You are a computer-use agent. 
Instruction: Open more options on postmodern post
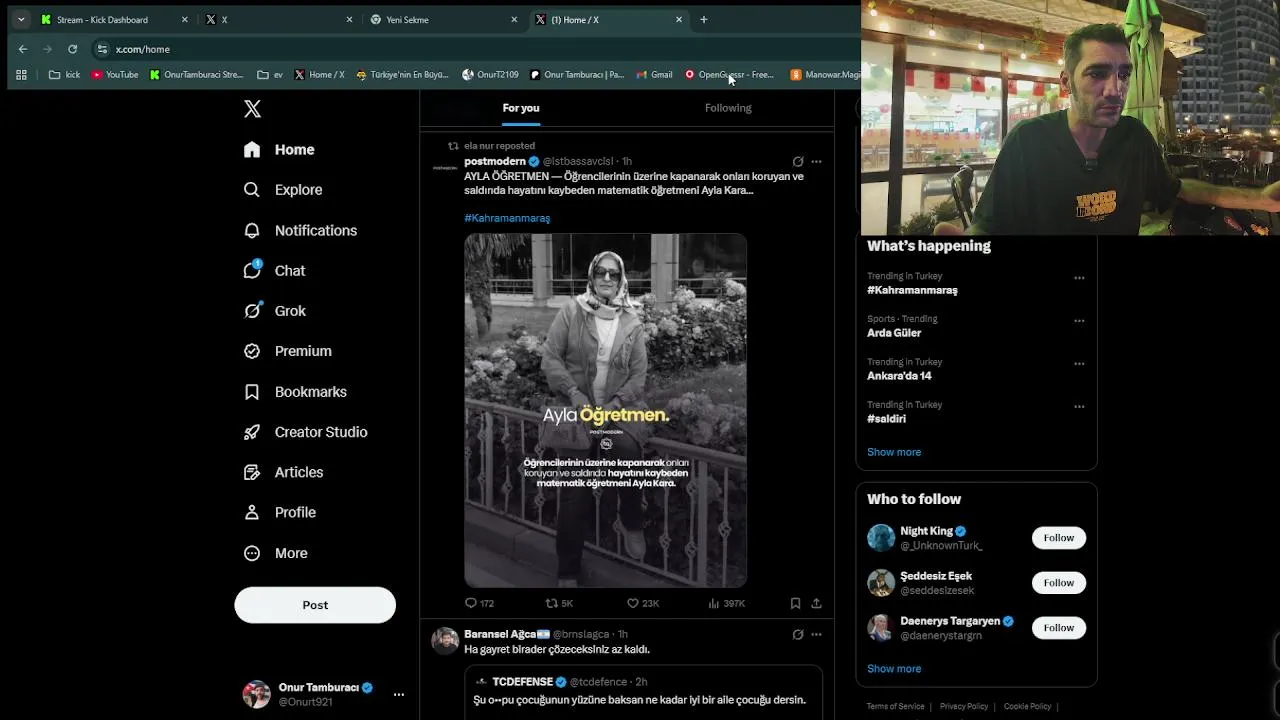(x=816, y=161)
